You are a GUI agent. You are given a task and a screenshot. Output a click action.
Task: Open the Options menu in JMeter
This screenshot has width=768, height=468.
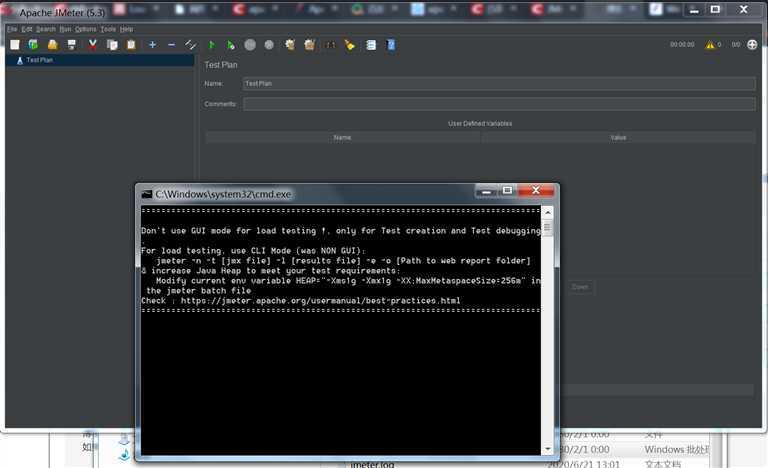click(86, 29)
